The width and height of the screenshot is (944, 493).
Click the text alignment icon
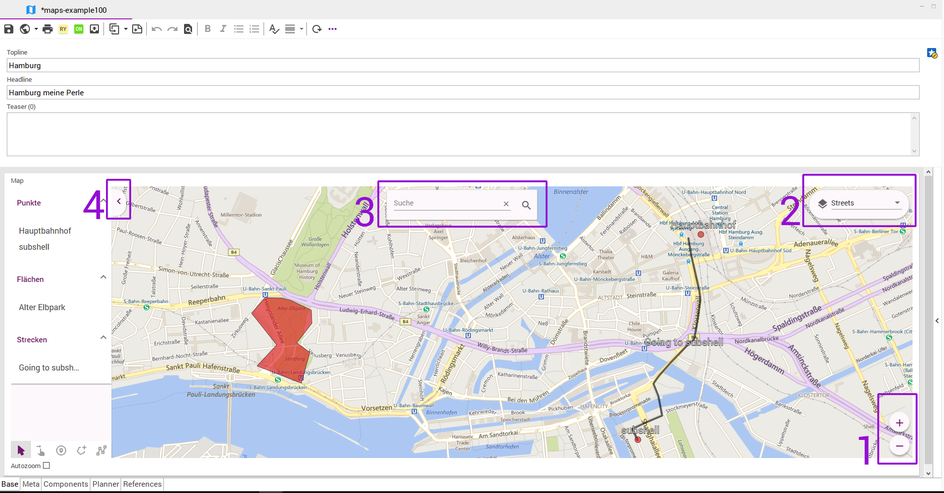coord(290,29)
